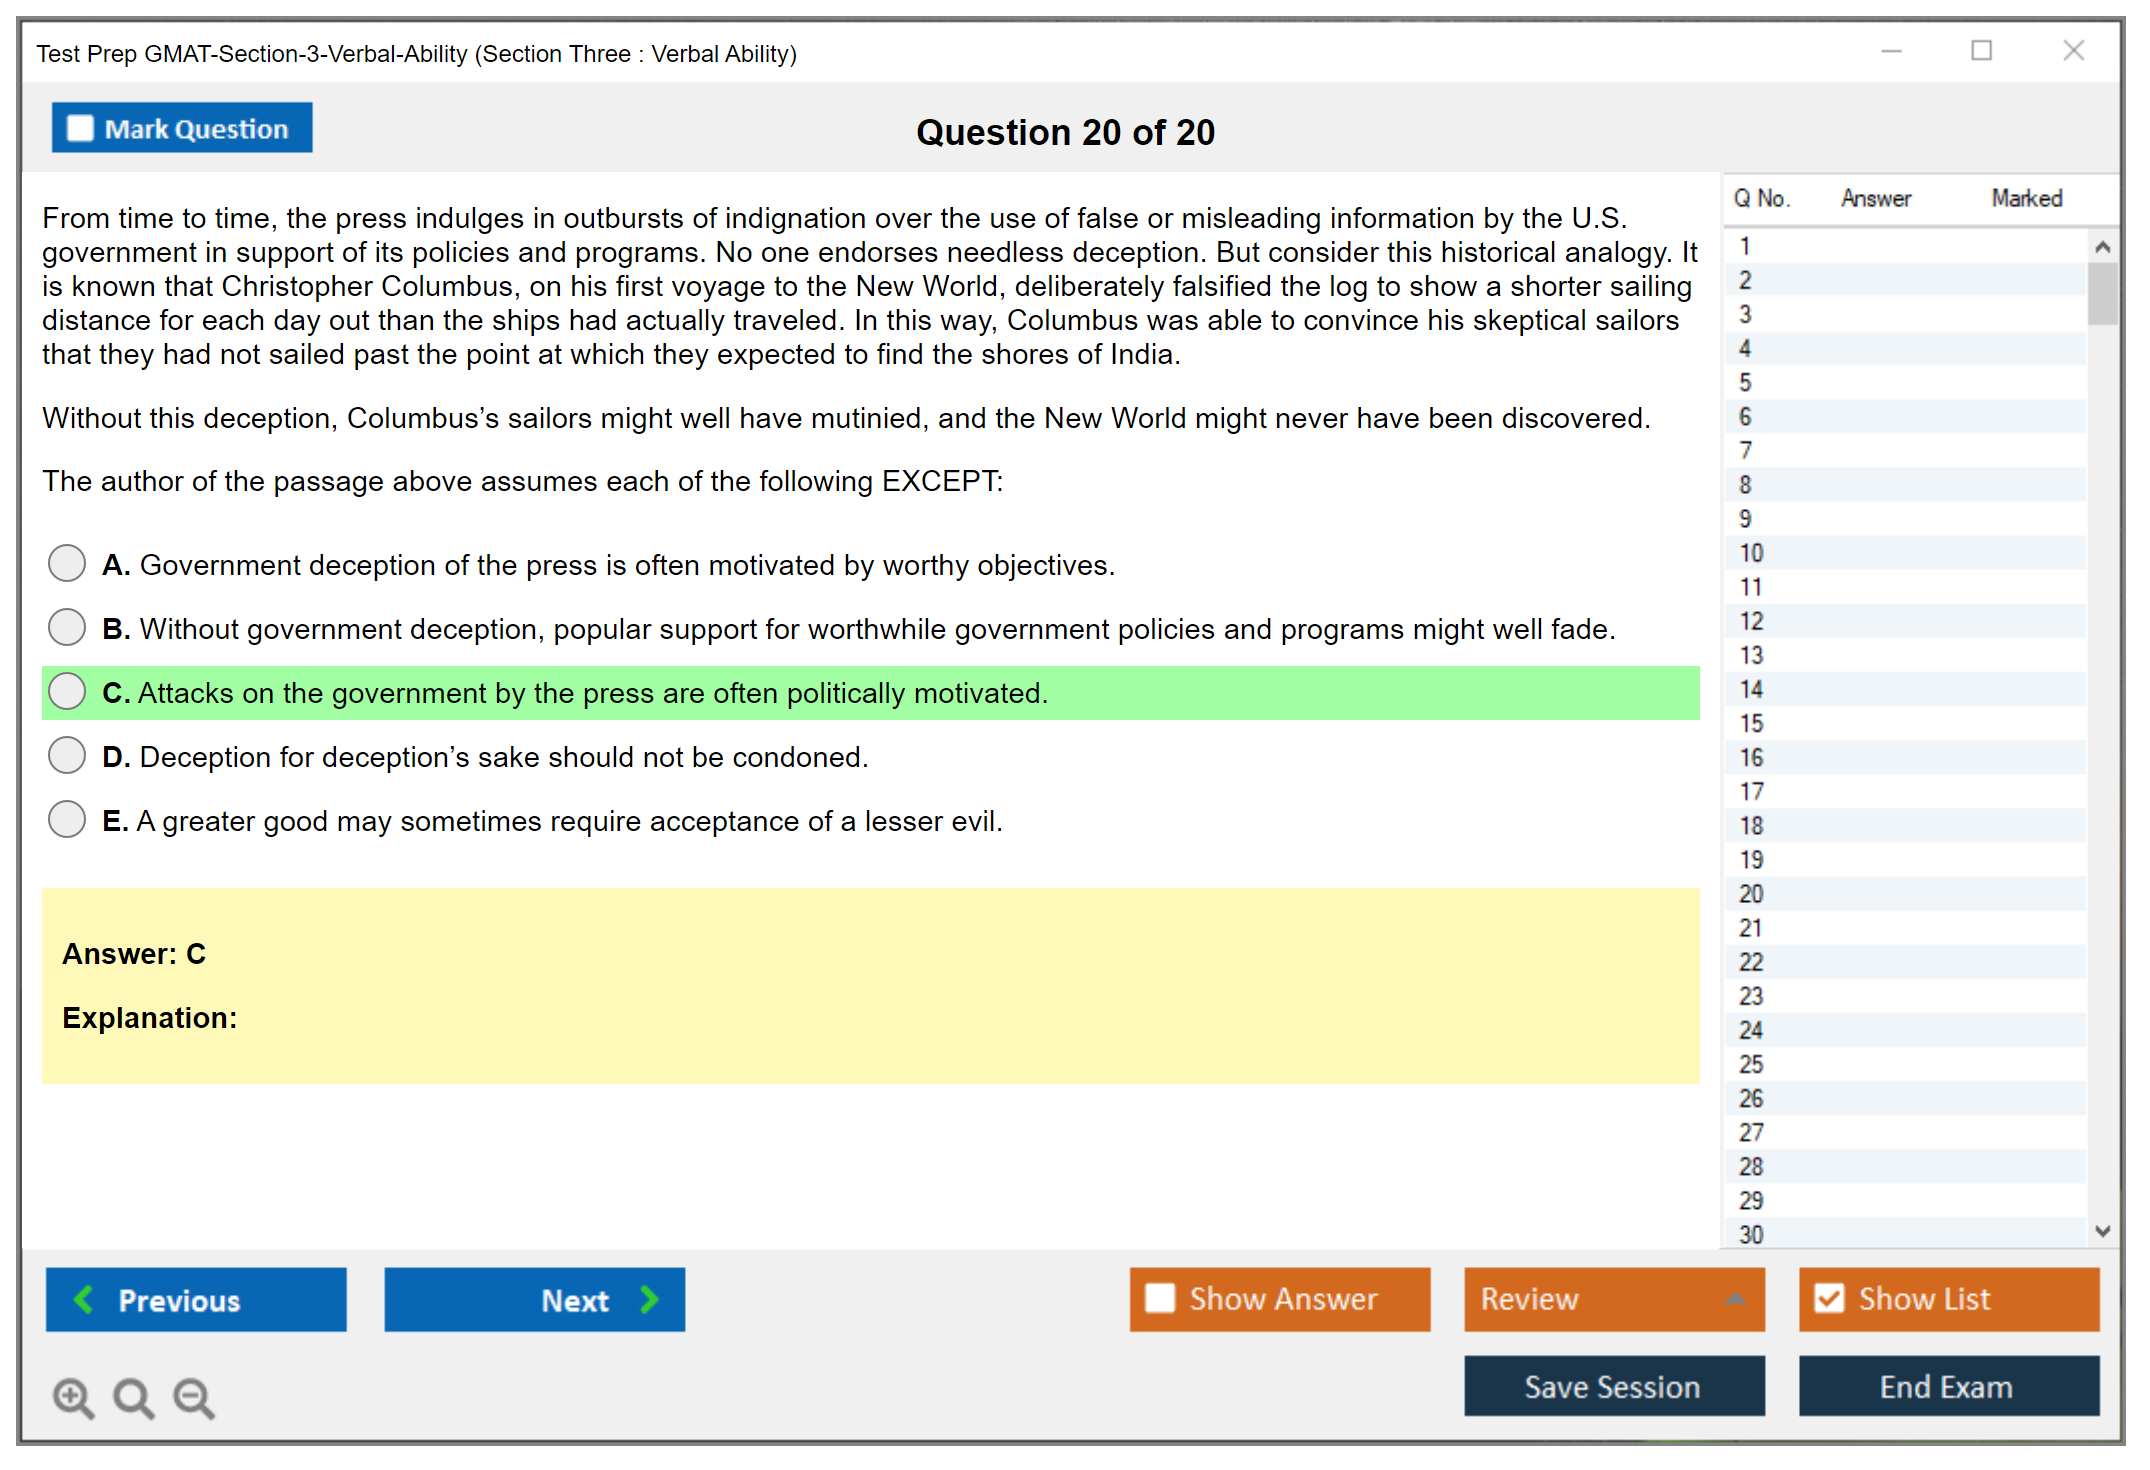Select question 7 in the list
The image size is (2150, 1470).
[1906, 450]
